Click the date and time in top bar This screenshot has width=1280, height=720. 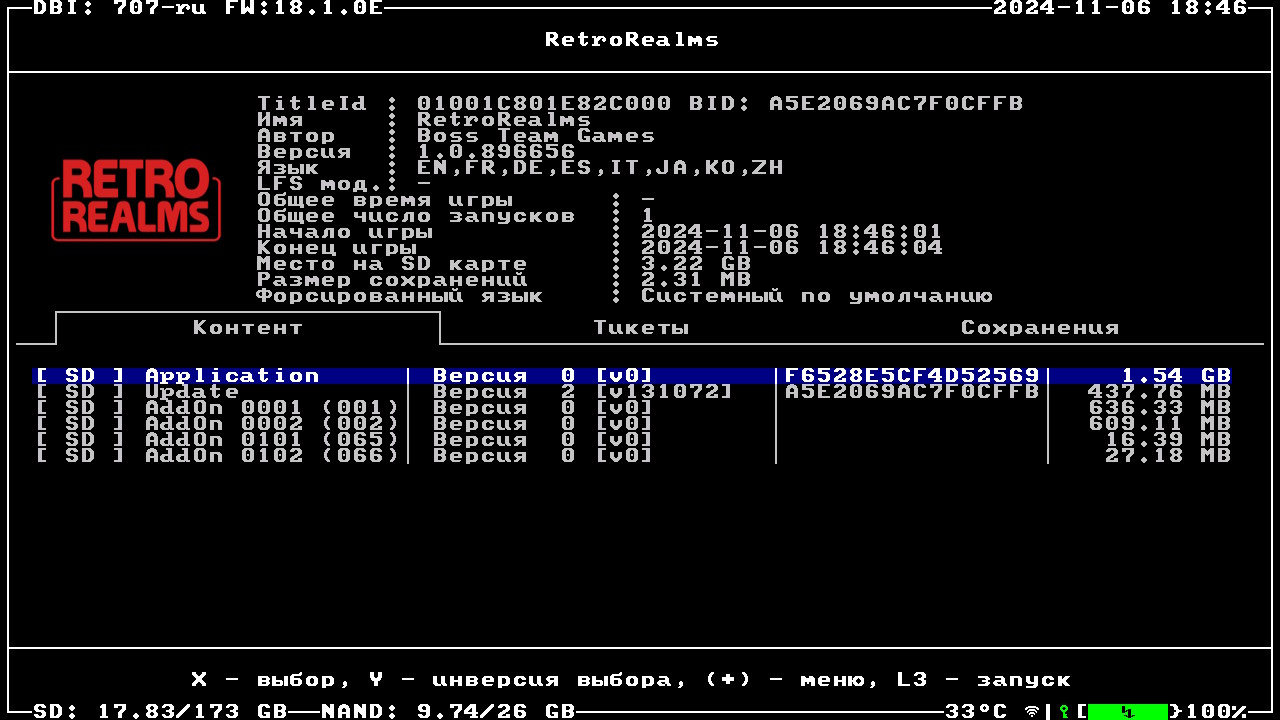pyautogui.click(x=1120, y=8)
